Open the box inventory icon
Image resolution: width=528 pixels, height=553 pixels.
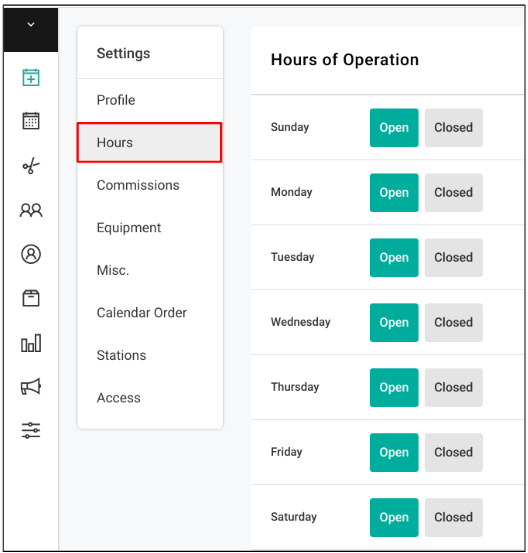coord(31,298)
